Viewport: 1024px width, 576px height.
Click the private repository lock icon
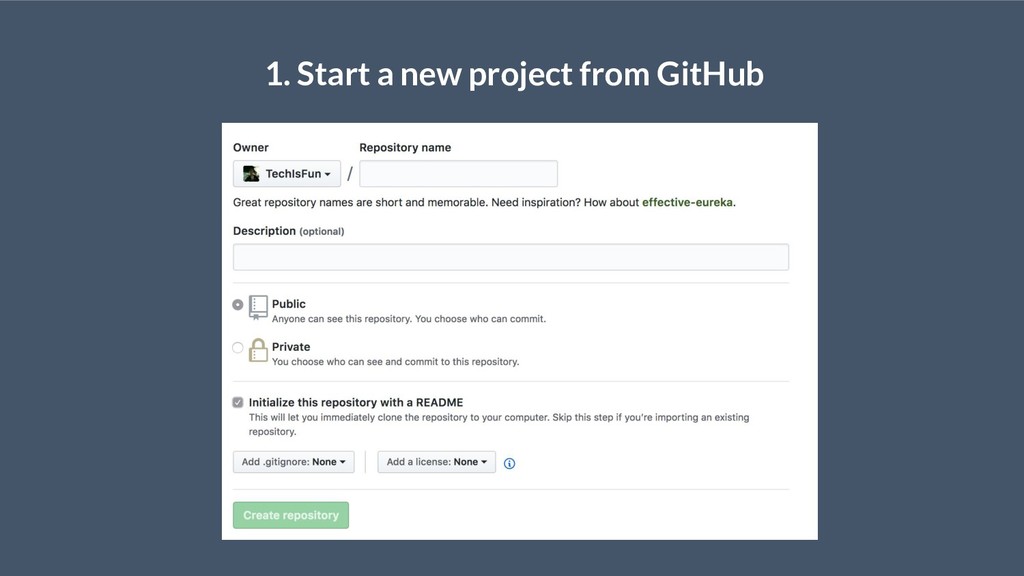[x=258, y=350]
